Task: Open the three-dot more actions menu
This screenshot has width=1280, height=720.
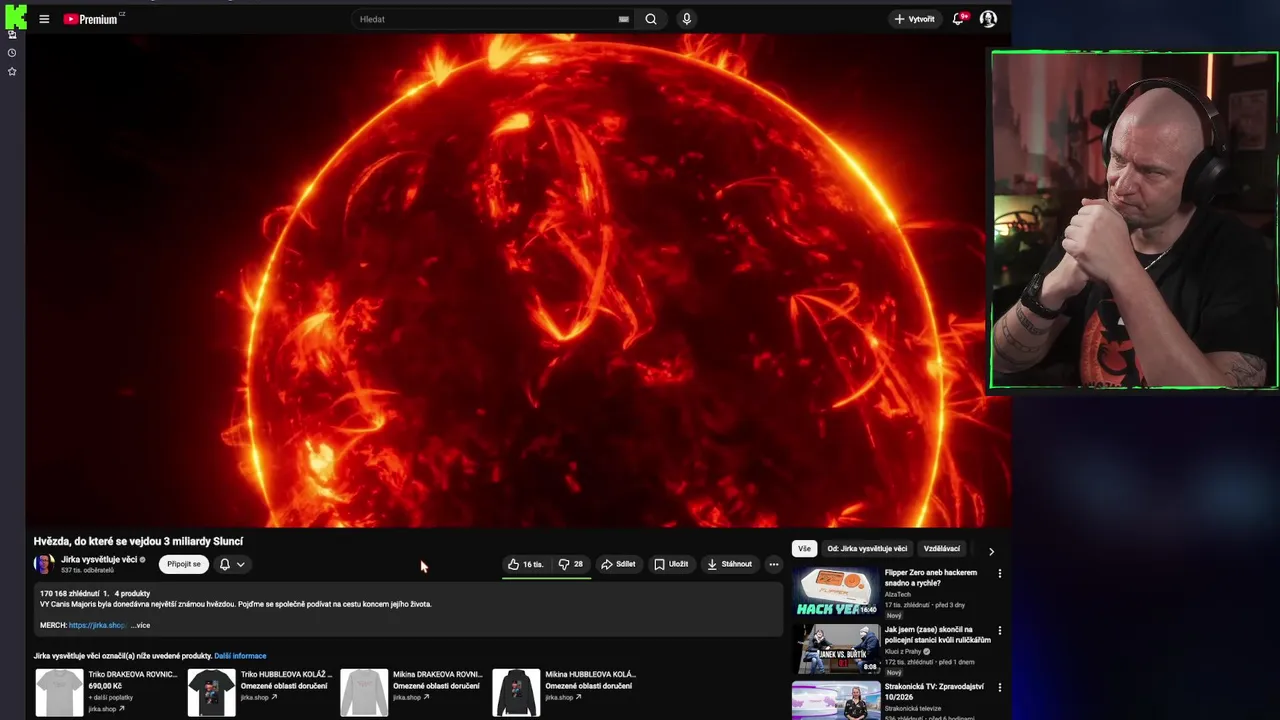Action: [x=773, y=564]
